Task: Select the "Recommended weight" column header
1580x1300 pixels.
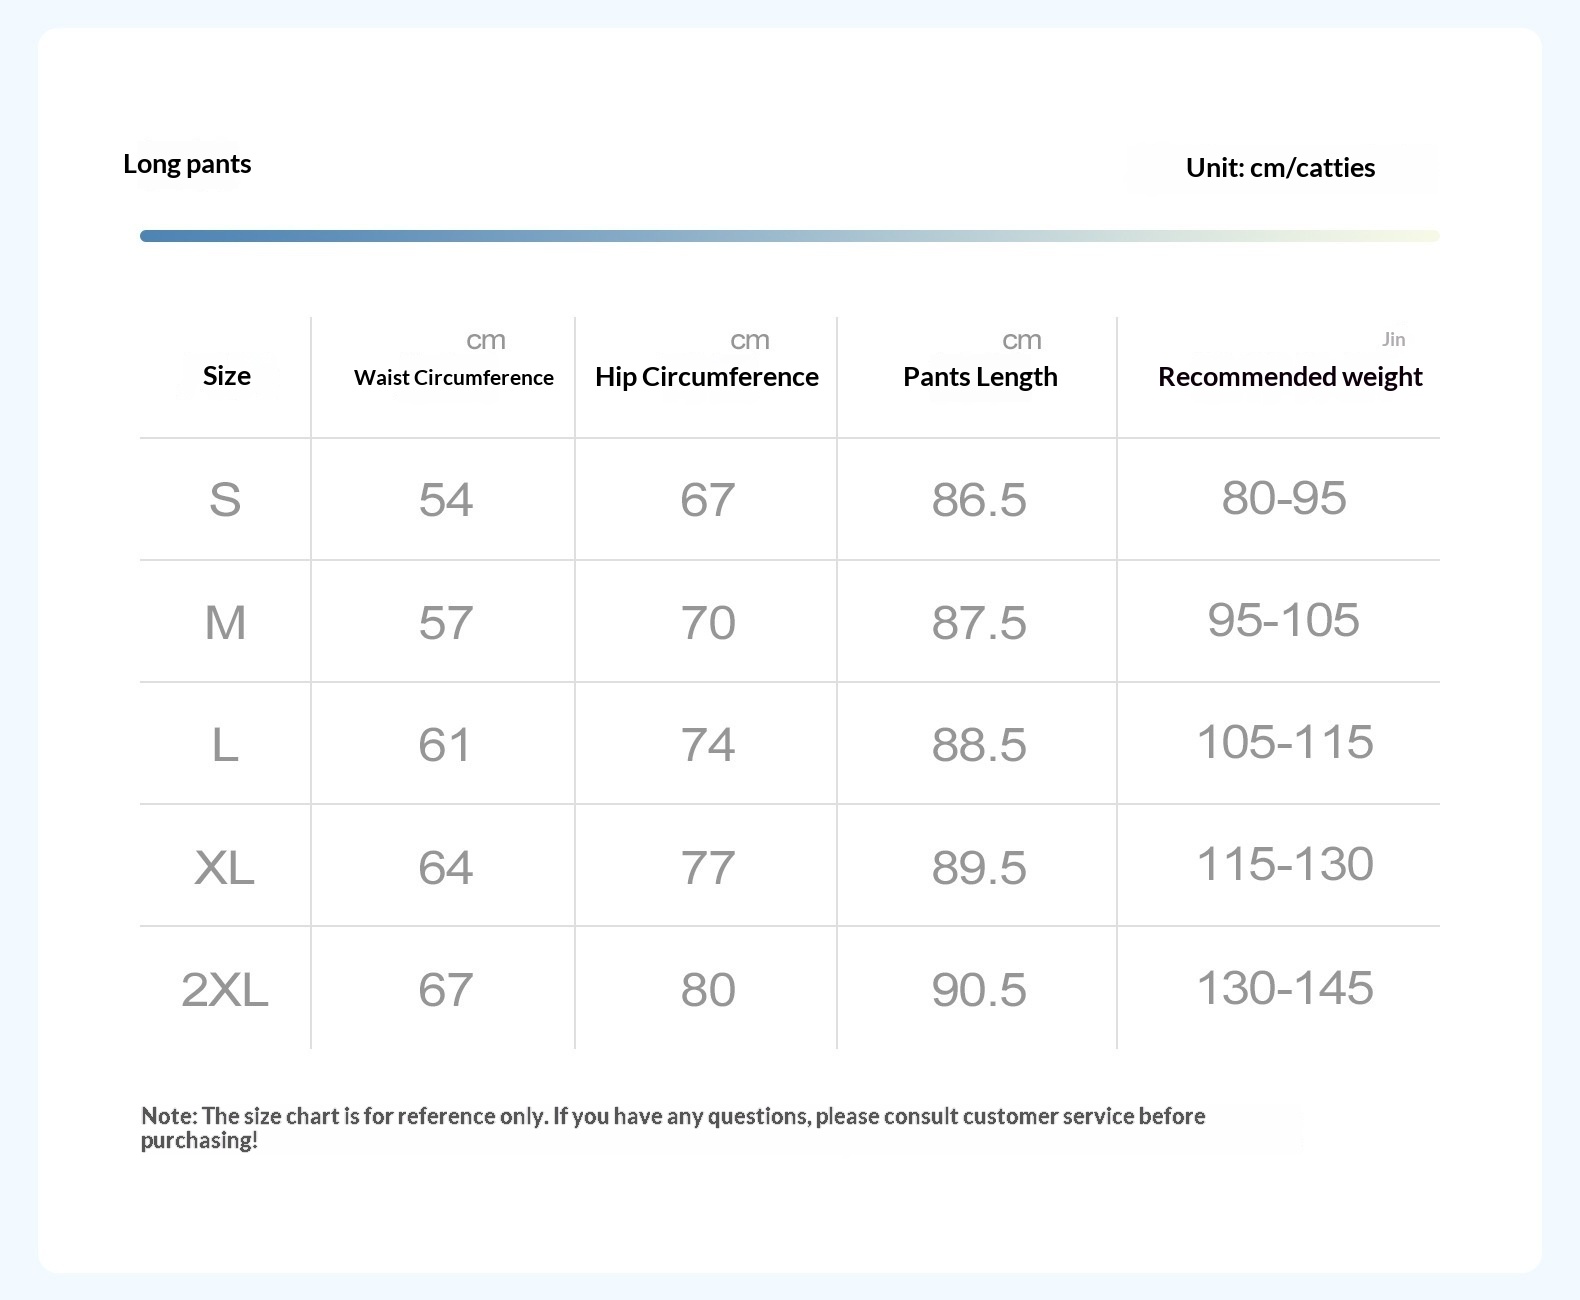Action: (x=1290, y=377)
